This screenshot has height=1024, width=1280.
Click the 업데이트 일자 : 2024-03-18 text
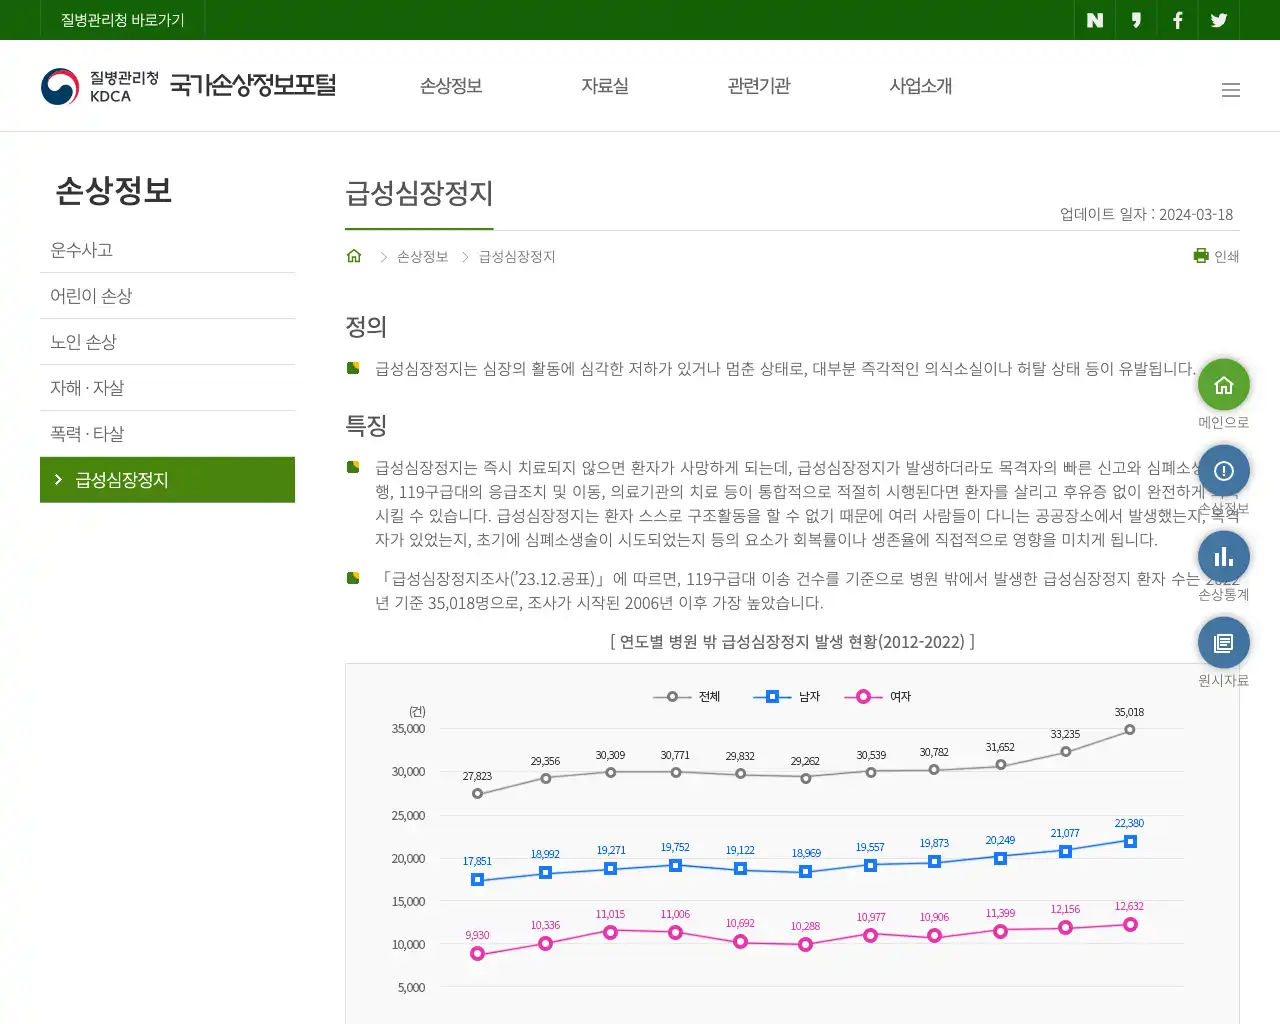[x=1146, y=214]
